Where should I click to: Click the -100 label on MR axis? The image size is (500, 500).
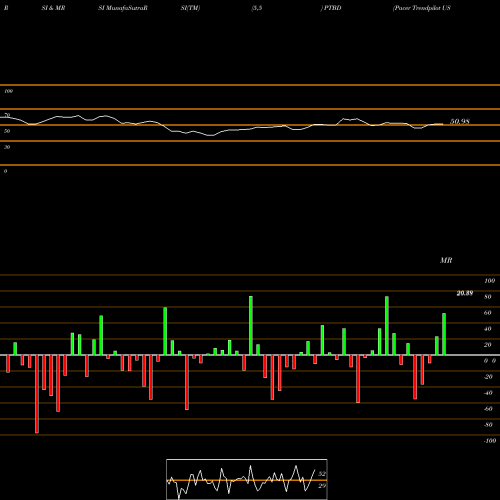(490, 441)
